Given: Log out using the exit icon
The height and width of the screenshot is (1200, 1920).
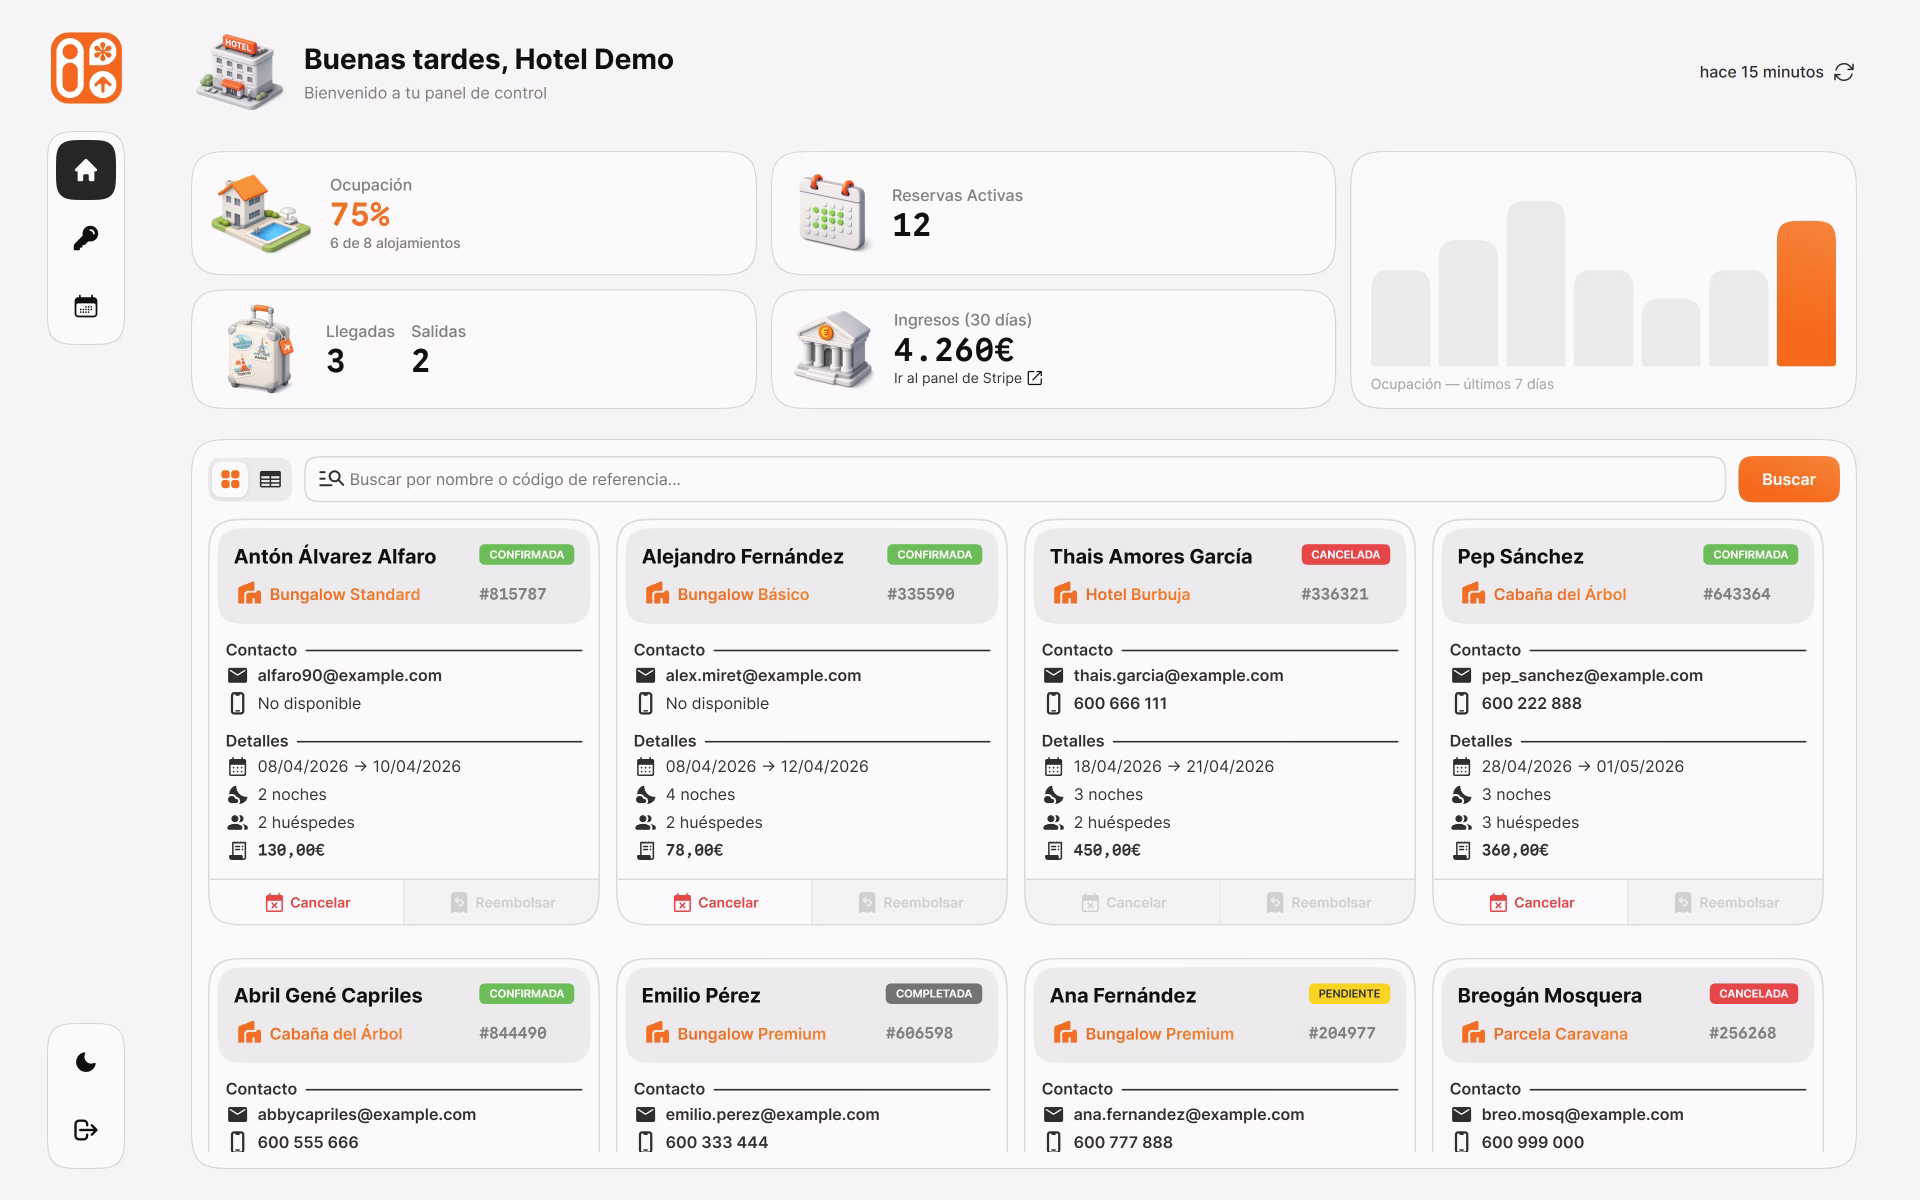Looking at the screenshot, I should pos(85,1129).
